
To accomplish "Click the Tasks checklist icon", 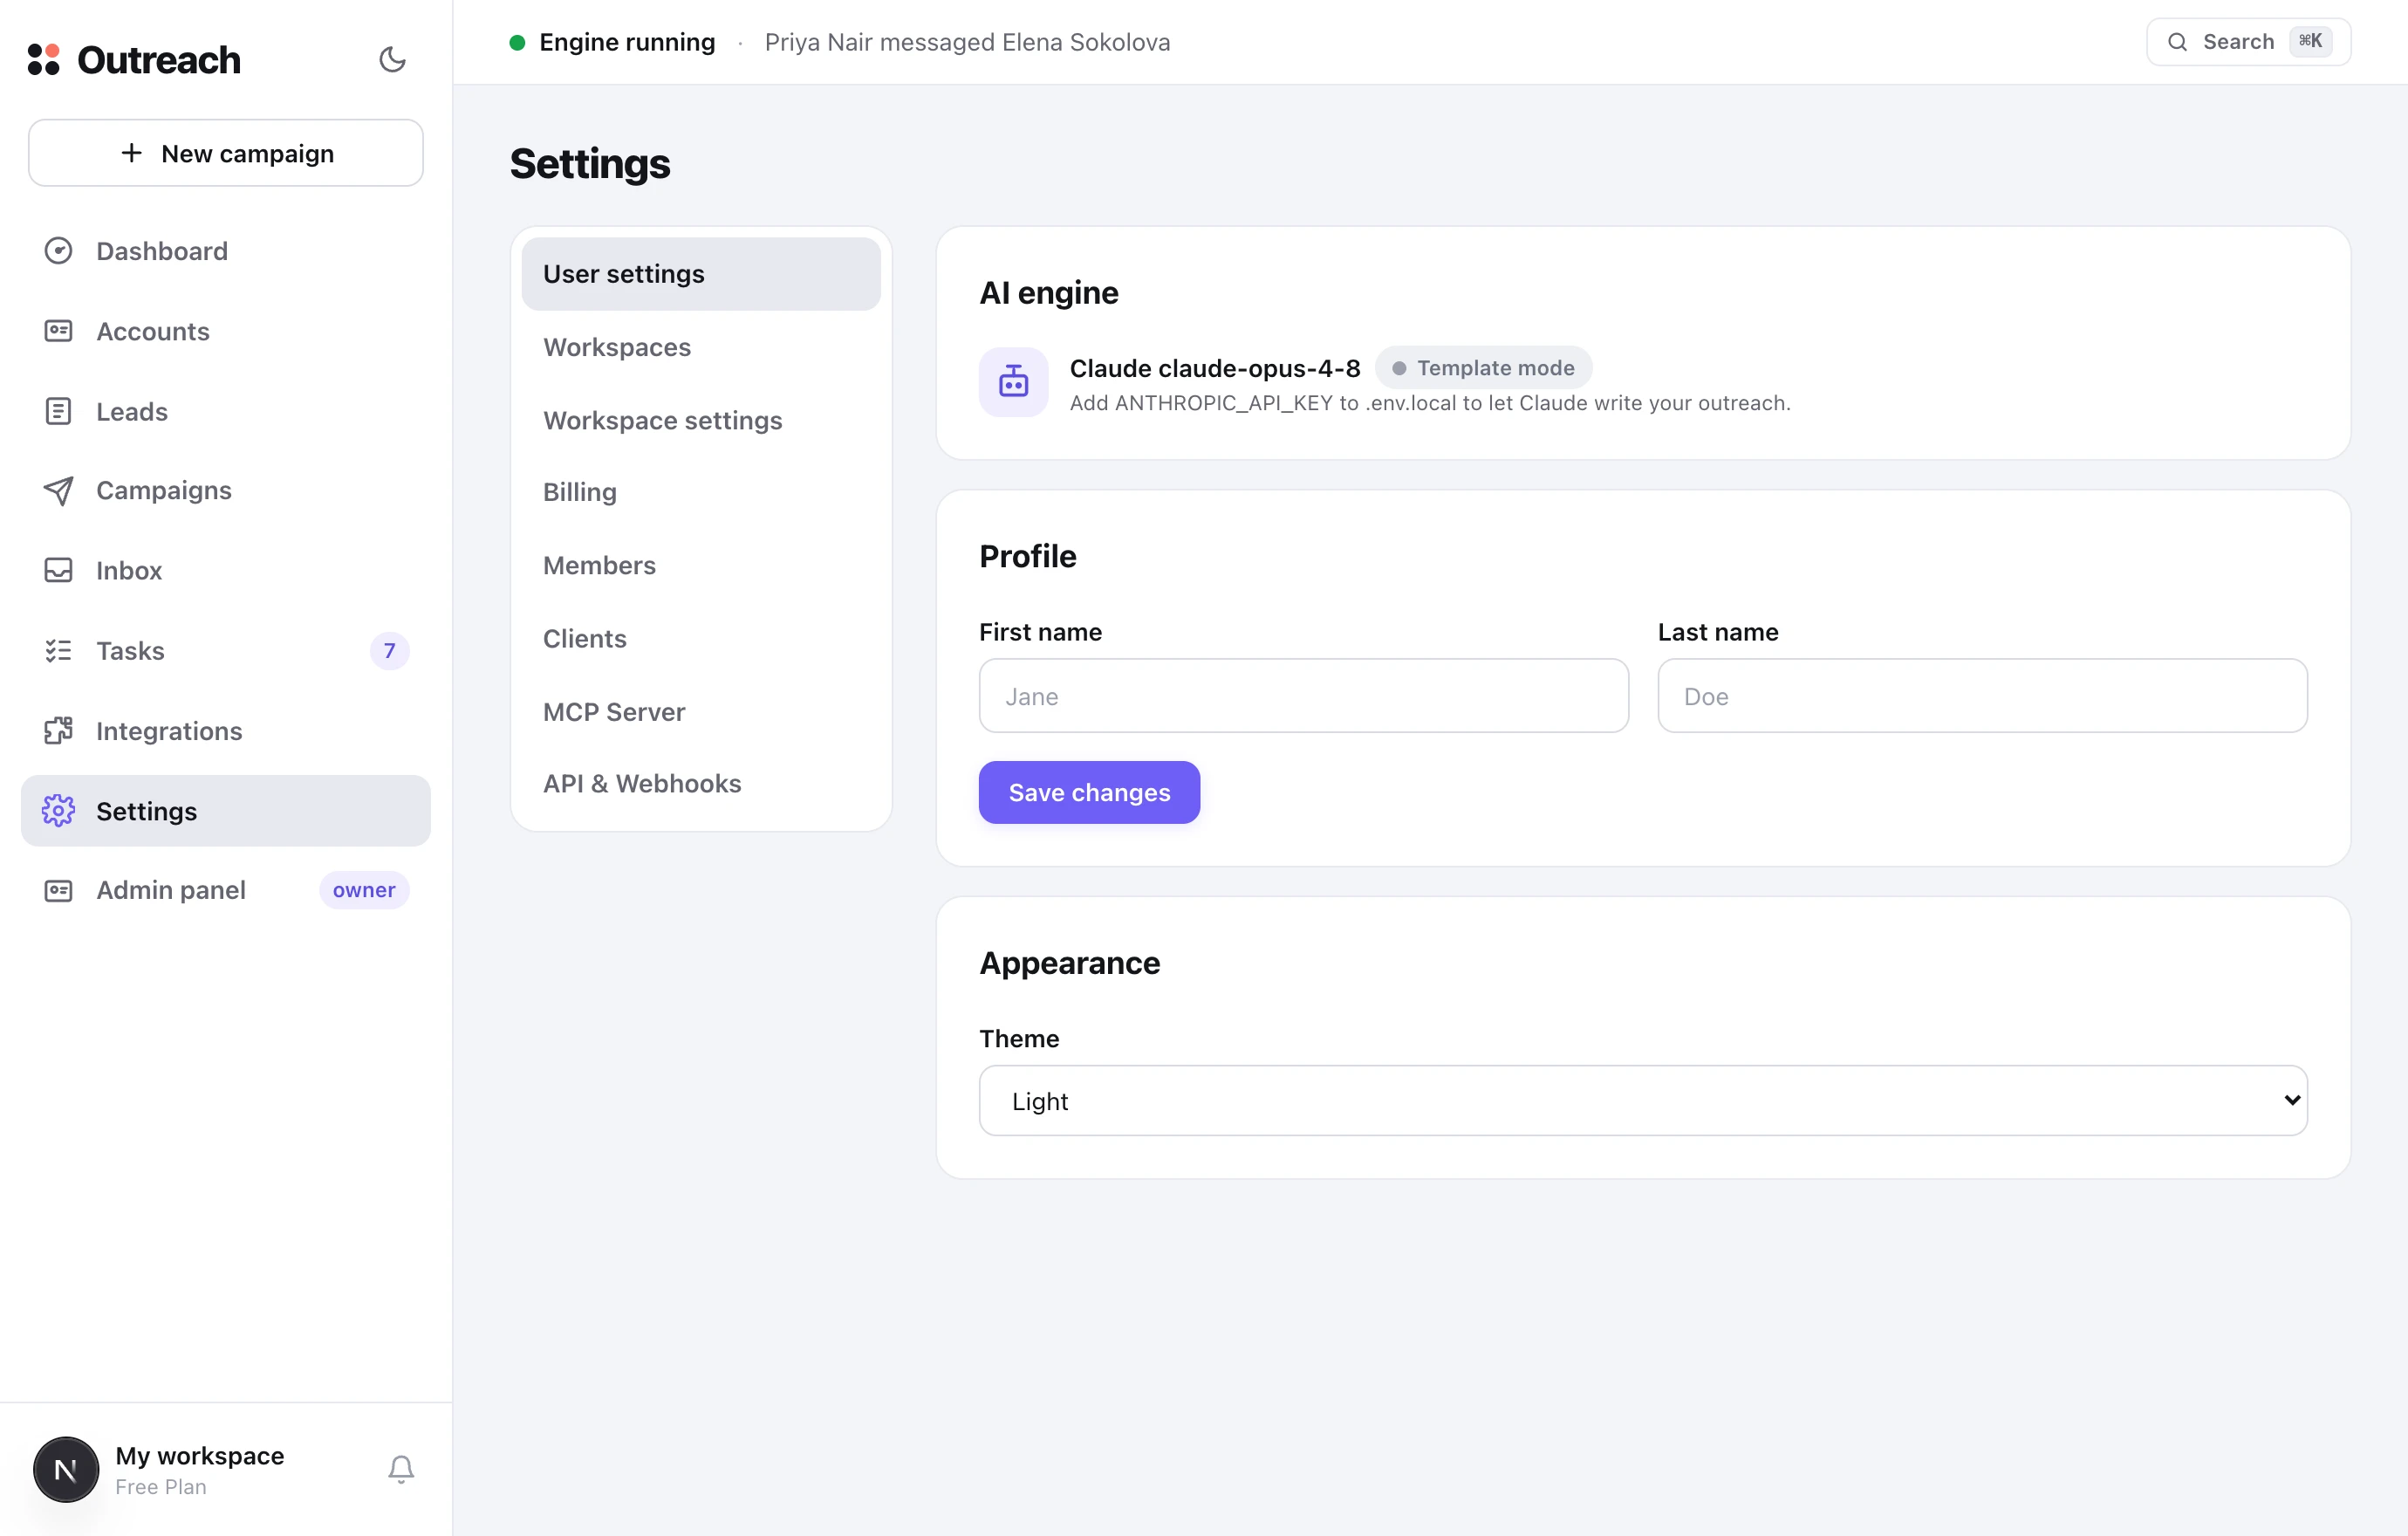I will 58,651.
